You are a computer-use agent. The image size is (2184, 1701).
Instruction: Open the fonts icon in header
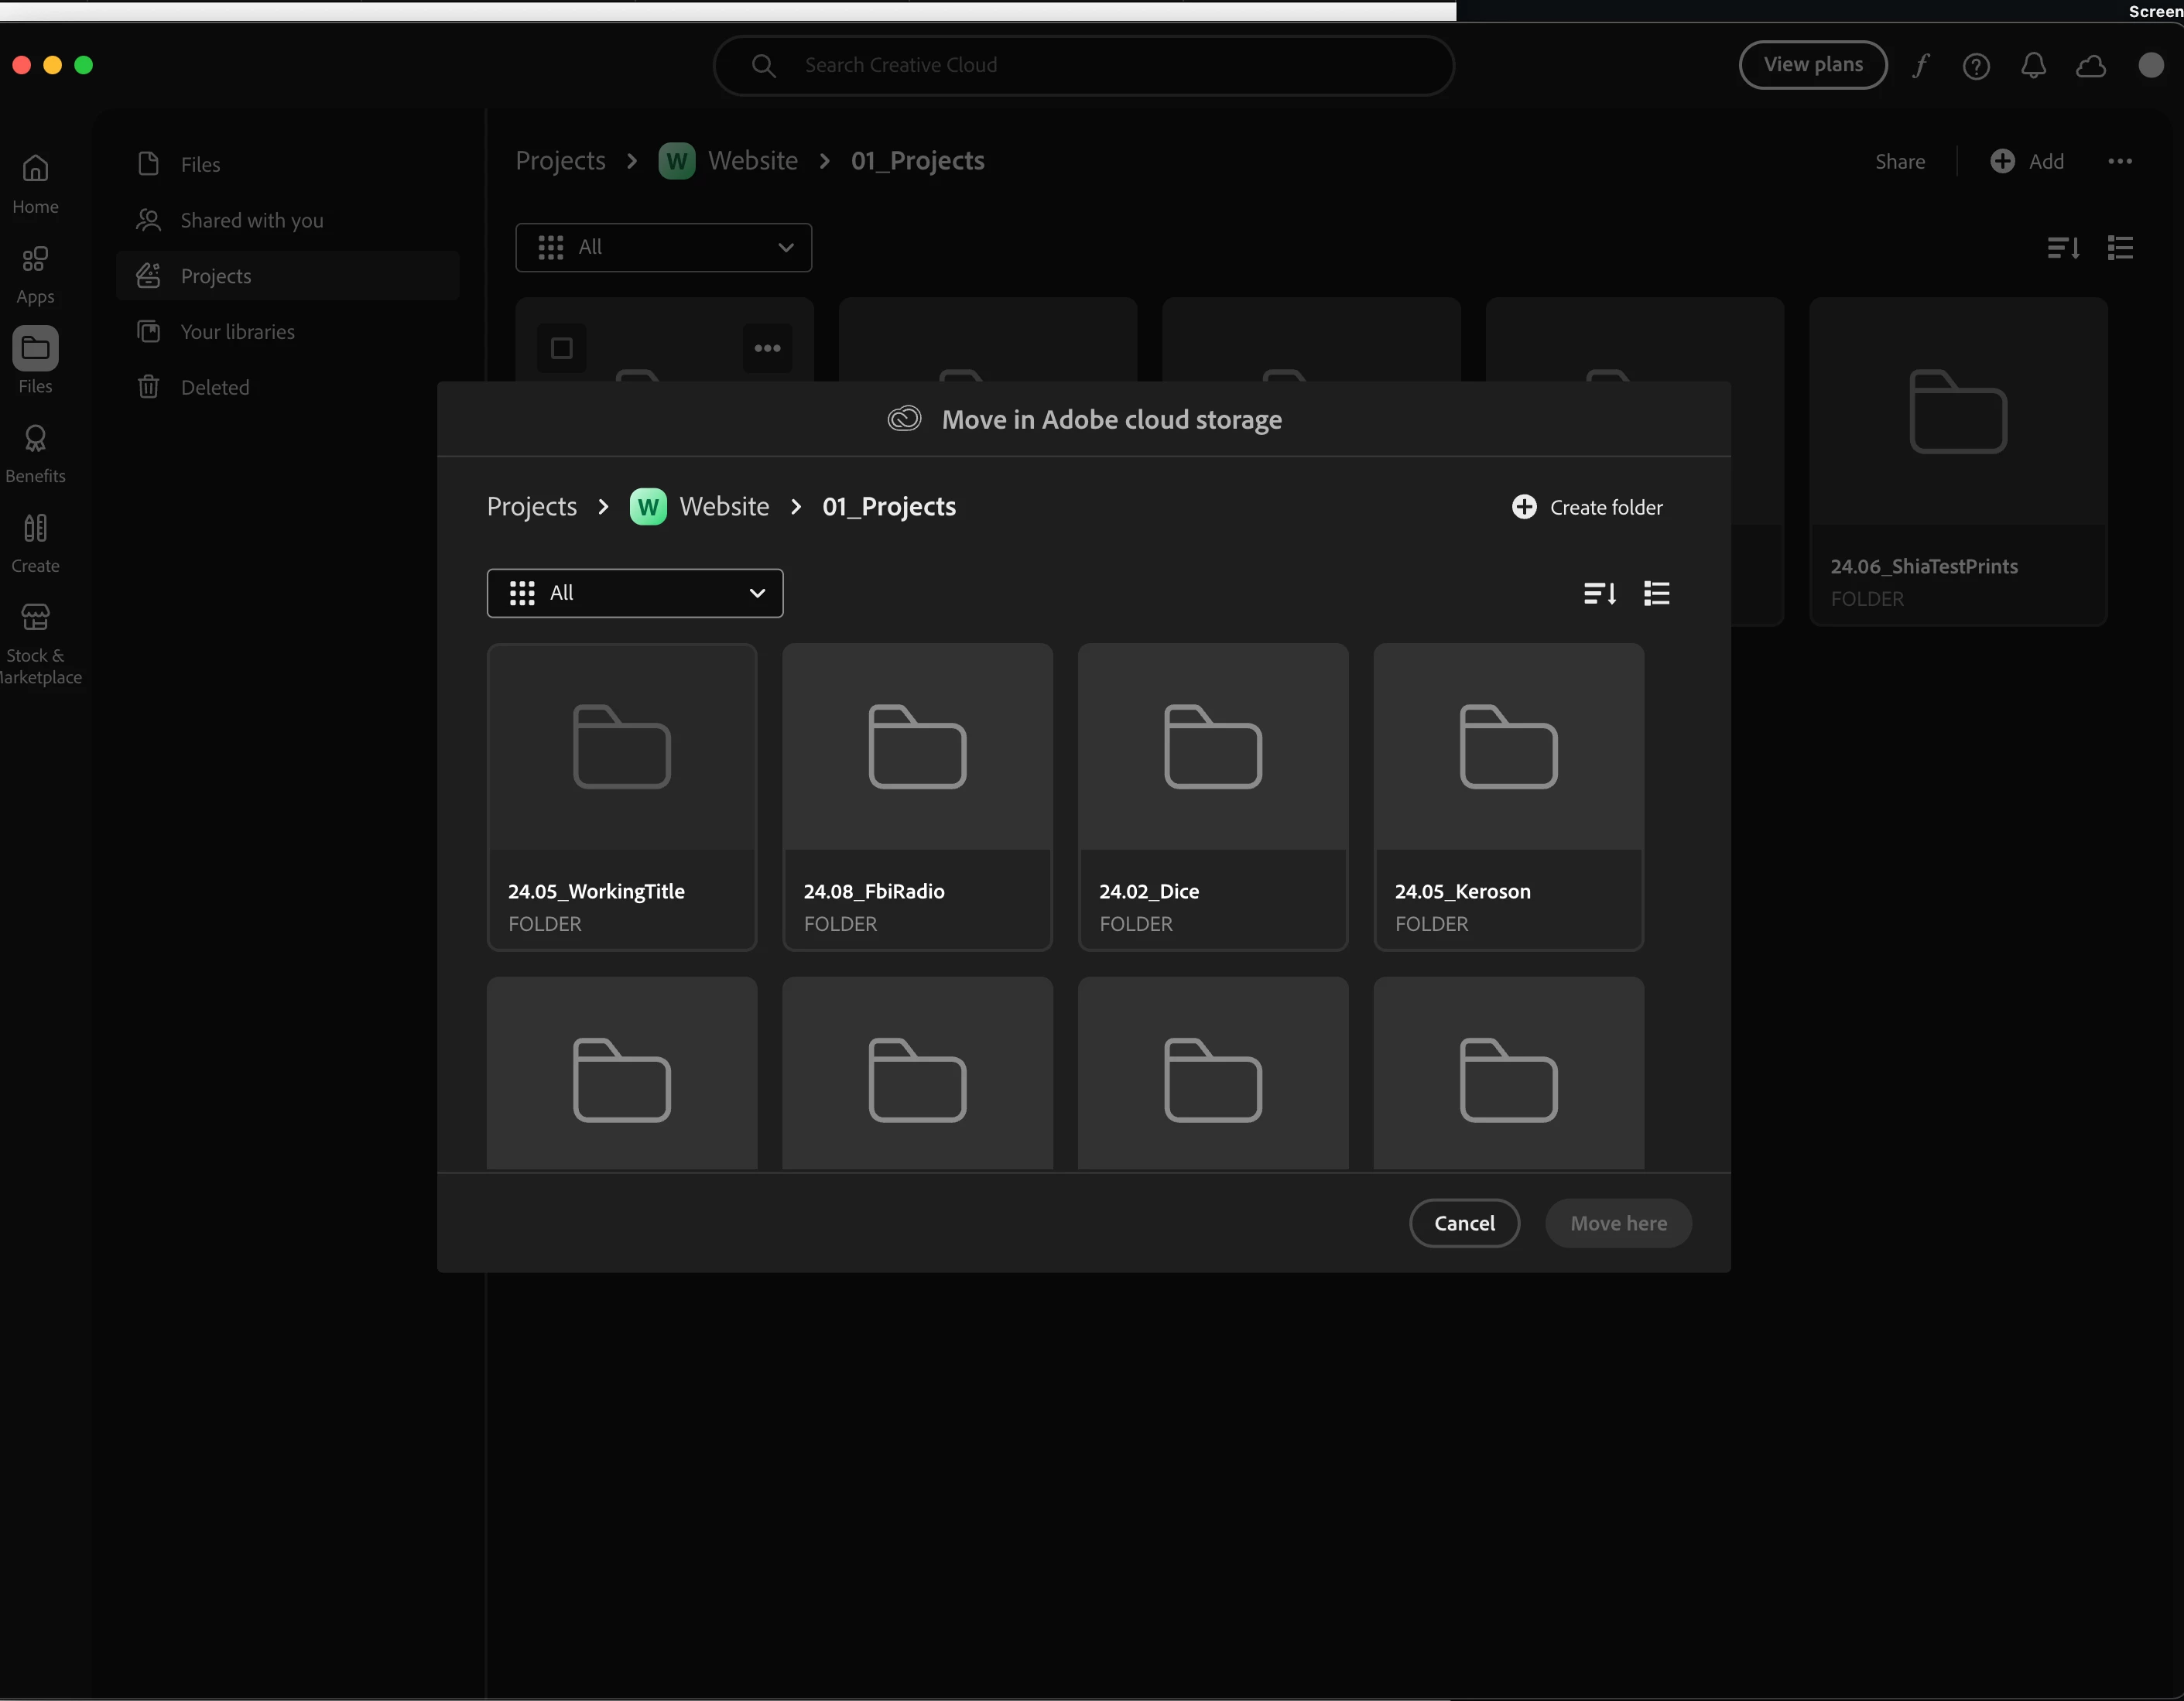pyautogui.click(x=1920, y=65)
